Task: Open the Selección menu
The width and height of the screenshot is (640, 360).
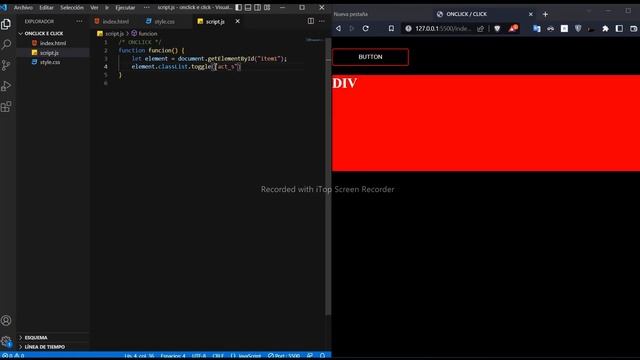Action: [72, 8]
